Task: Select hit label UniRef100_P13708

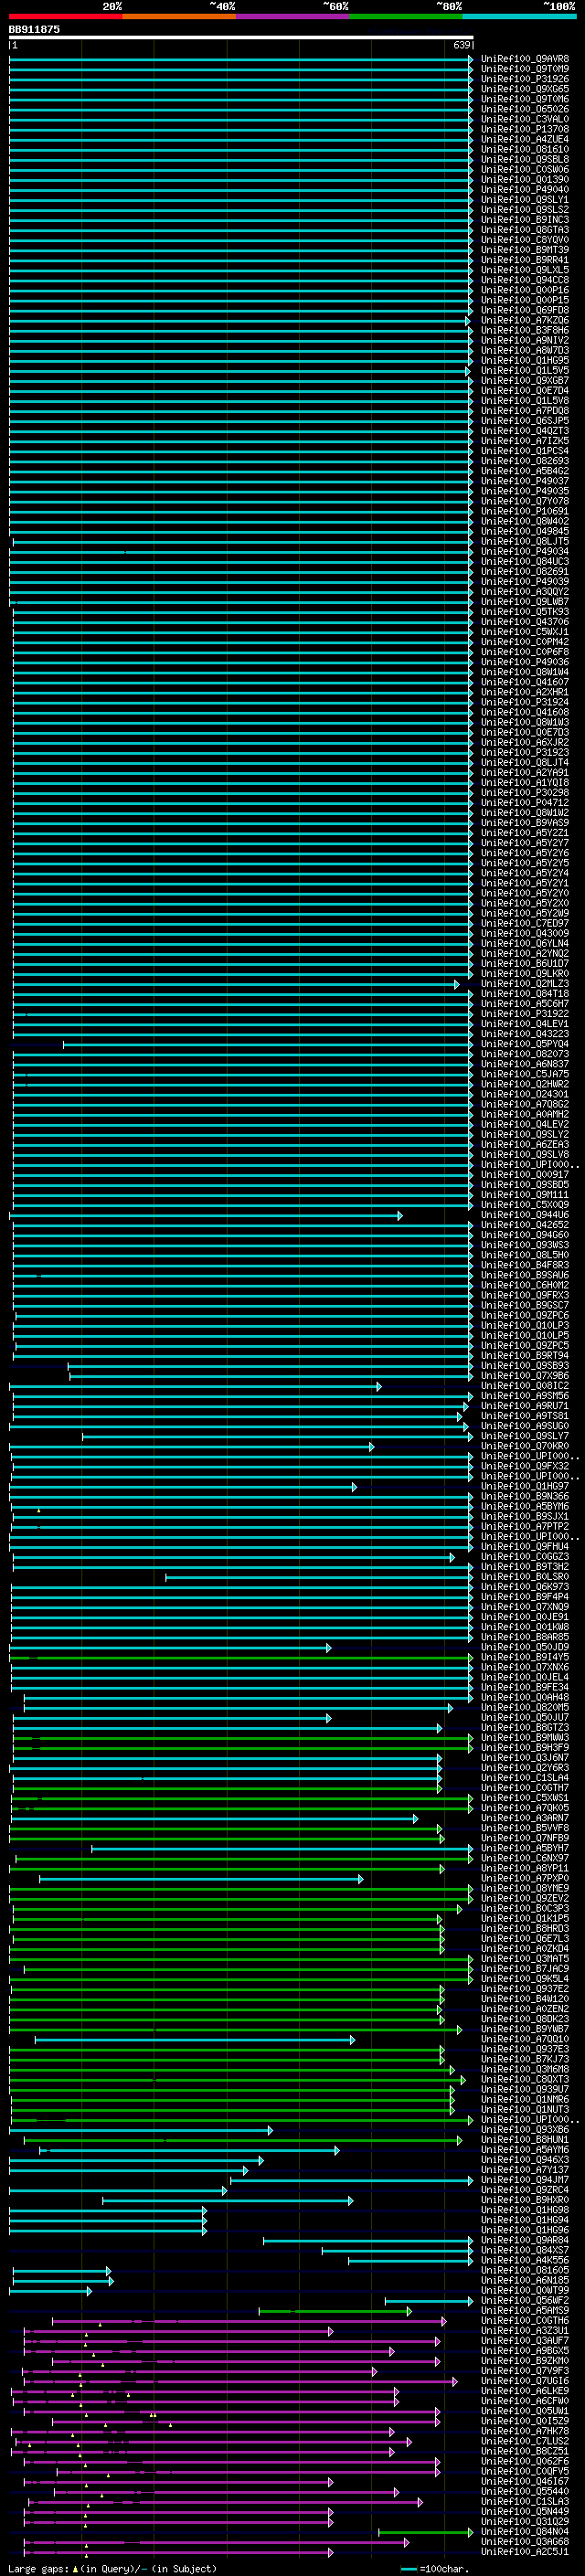Action: coord(524,129)
